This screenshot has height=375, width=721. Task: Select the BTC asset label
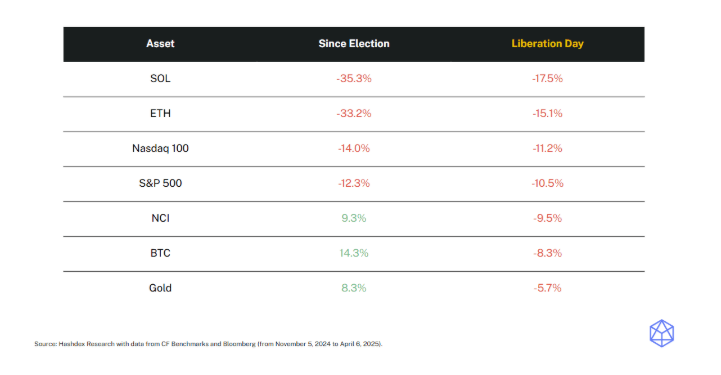click(x=160, y=253)
